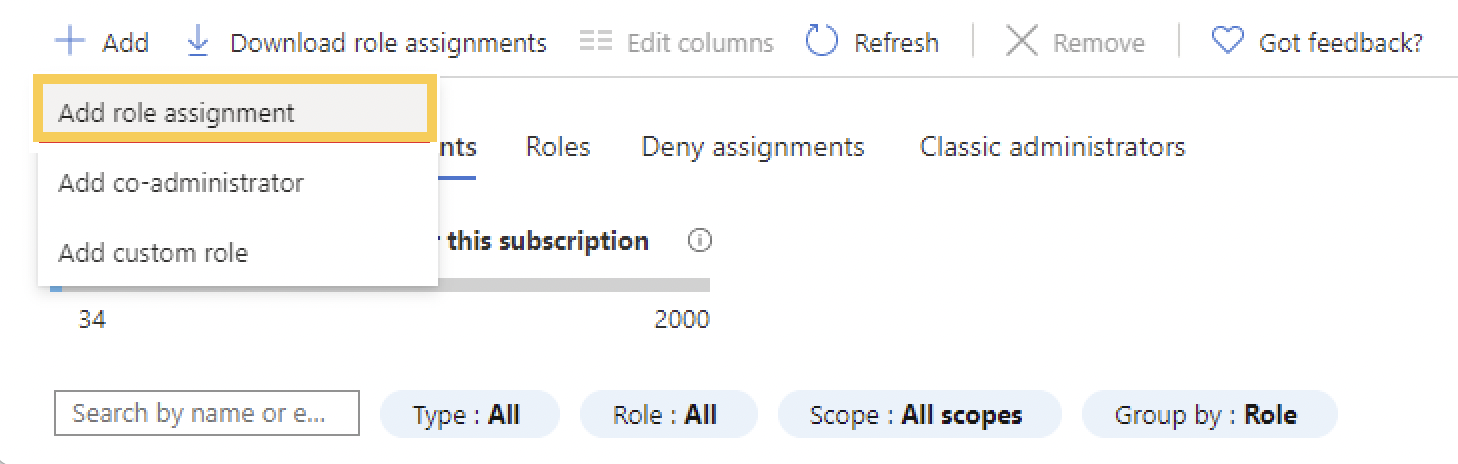Click the heart feedback icon

(x=1227, y=41)
